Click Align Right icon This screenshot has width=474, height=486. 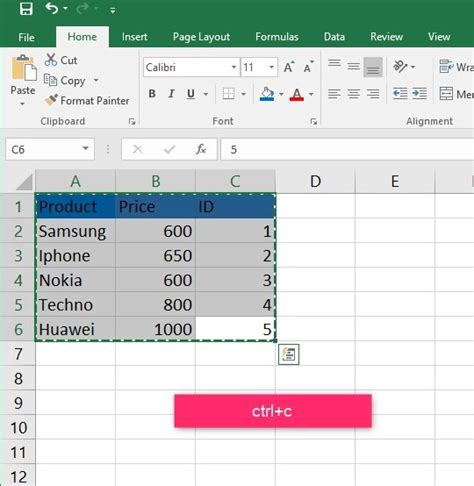coord(373,94)
